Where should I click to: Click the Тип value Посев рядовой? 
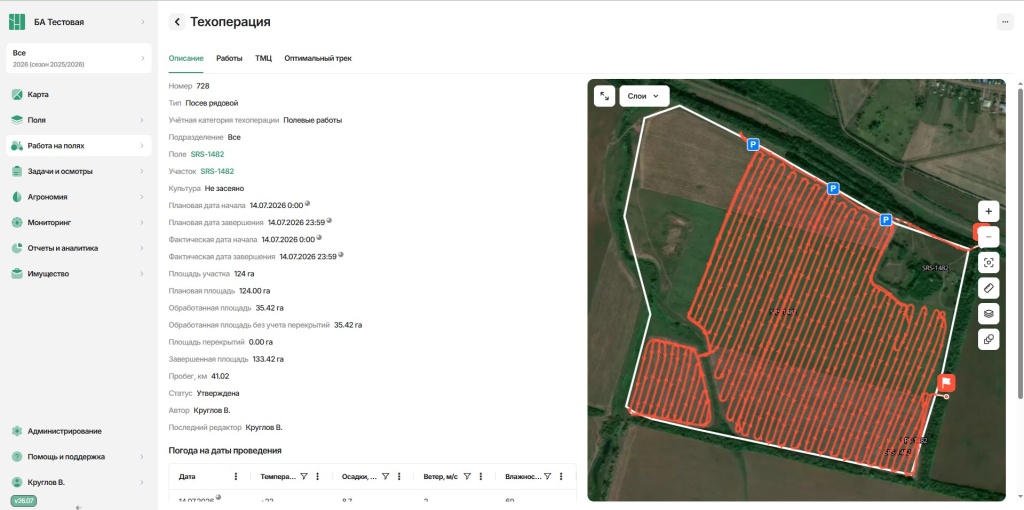212,103
